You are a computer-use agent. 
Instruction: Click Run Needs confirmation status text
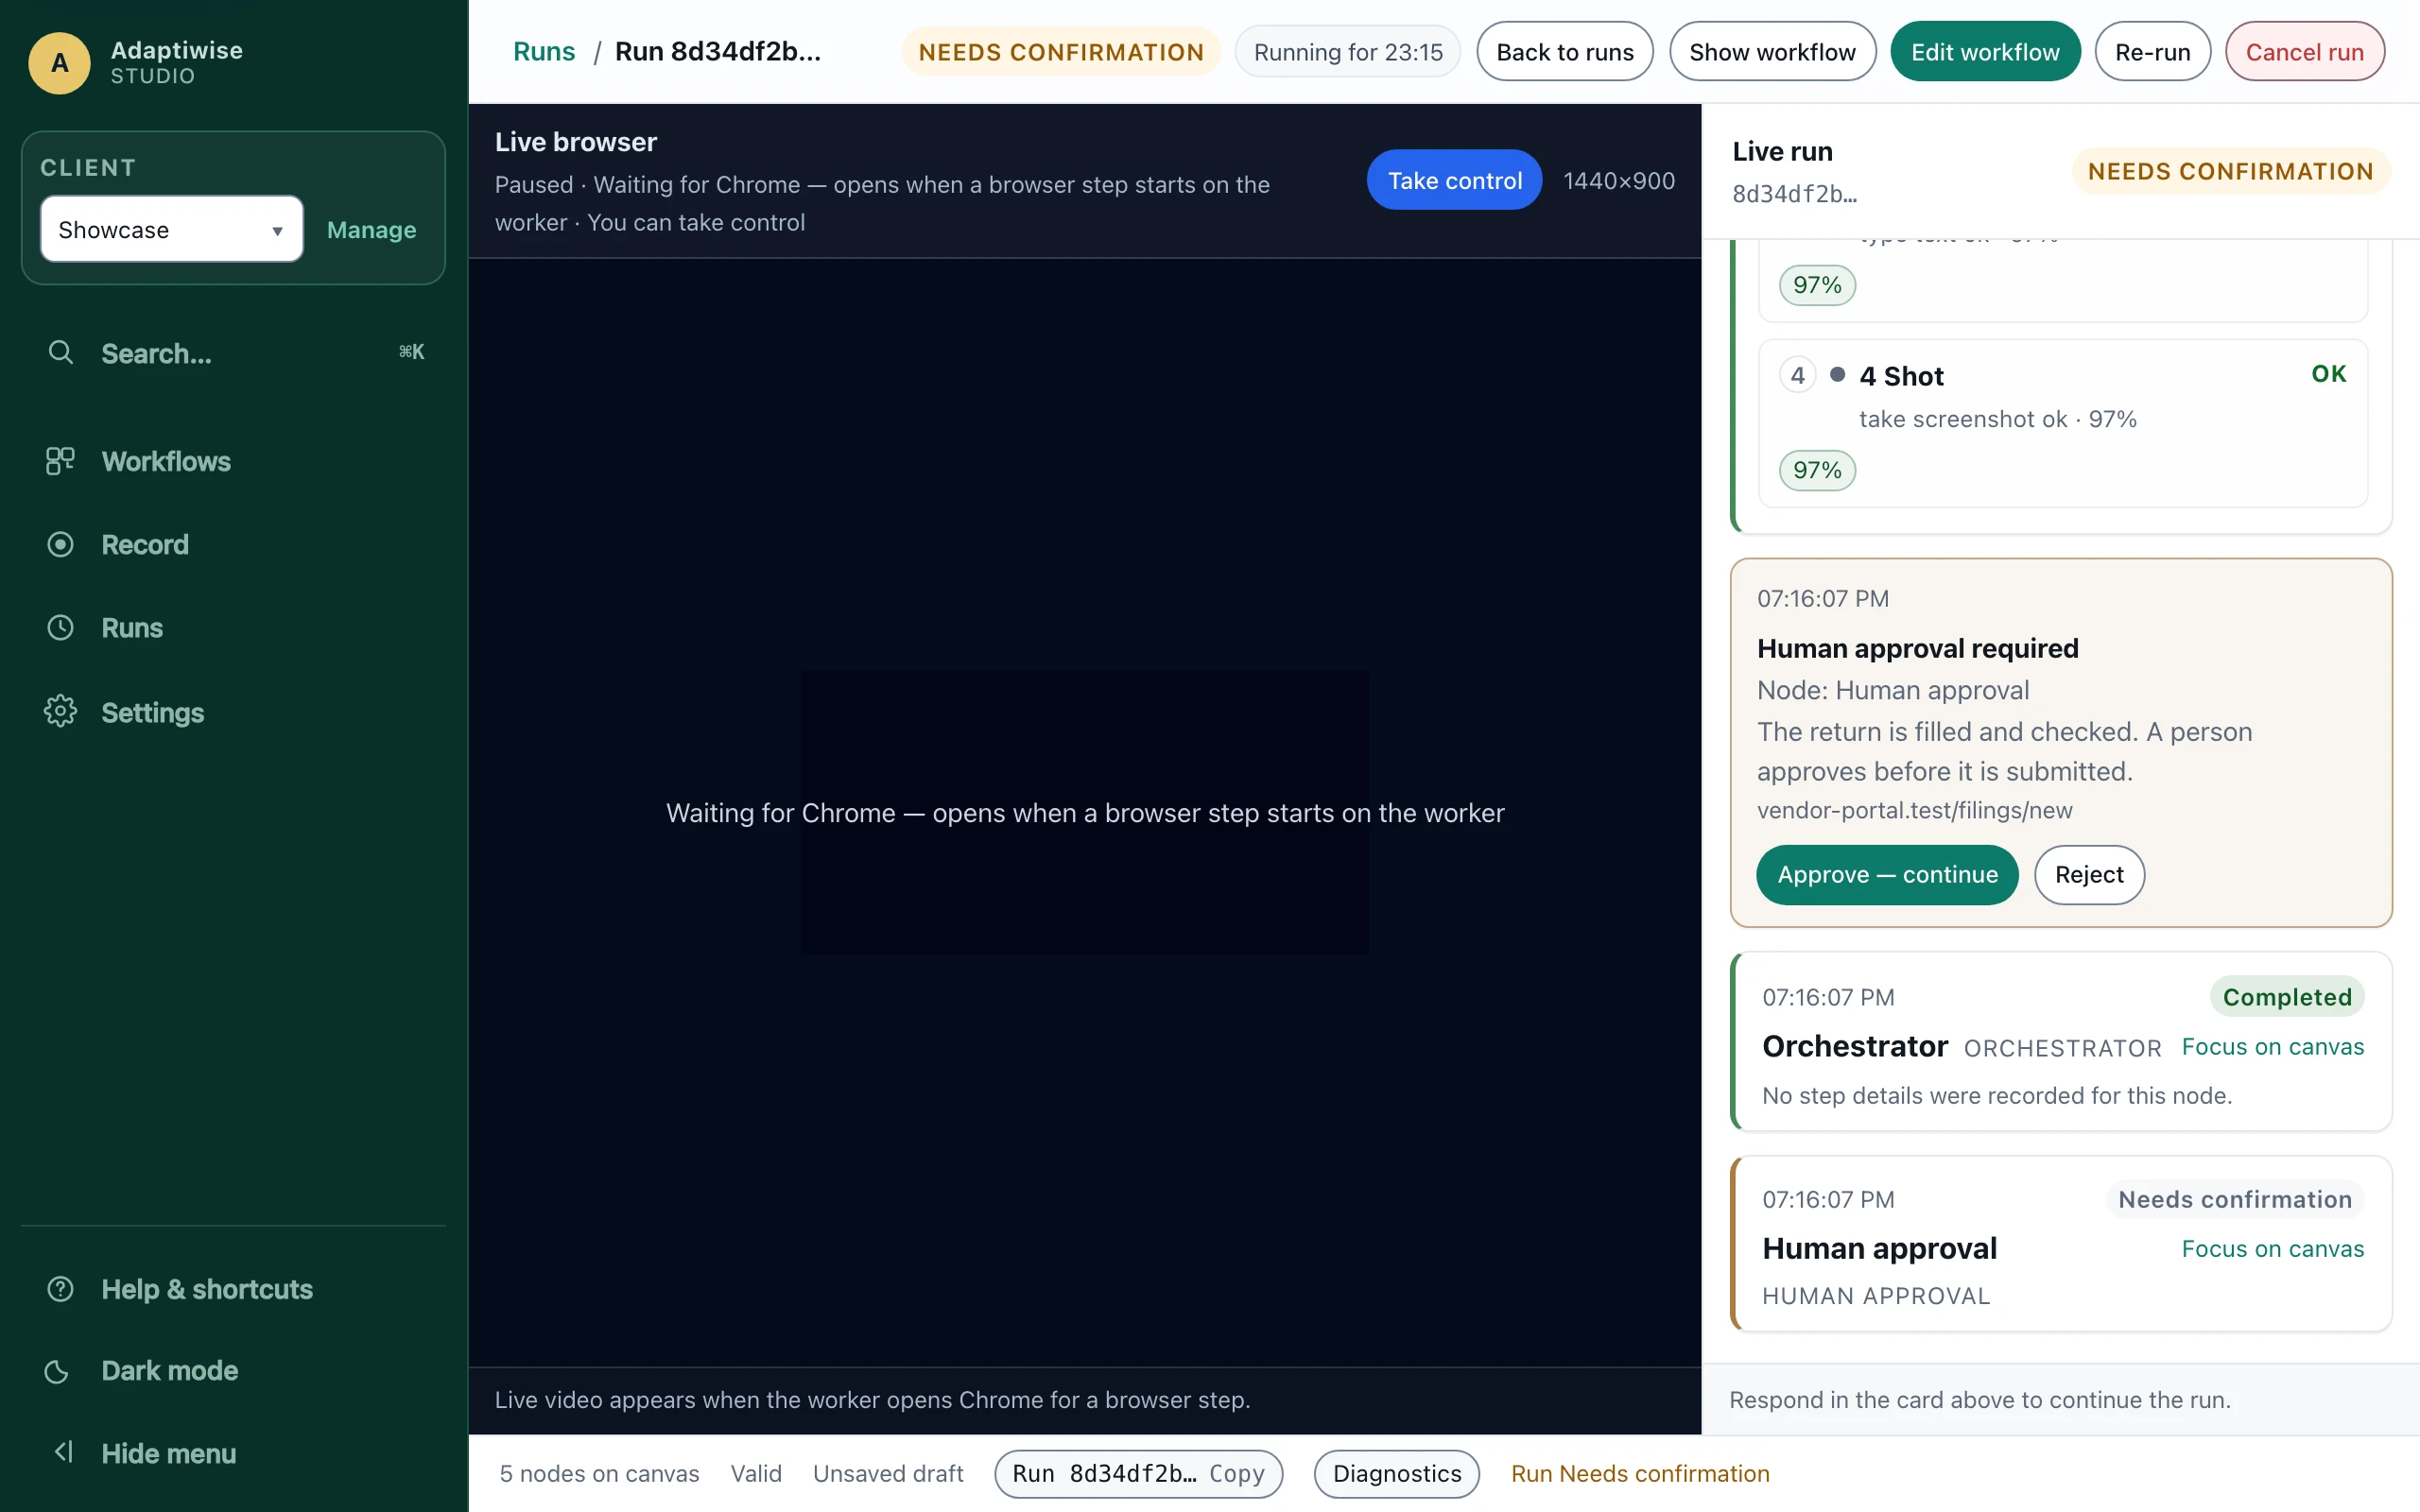click(x=1640, y=1474)
